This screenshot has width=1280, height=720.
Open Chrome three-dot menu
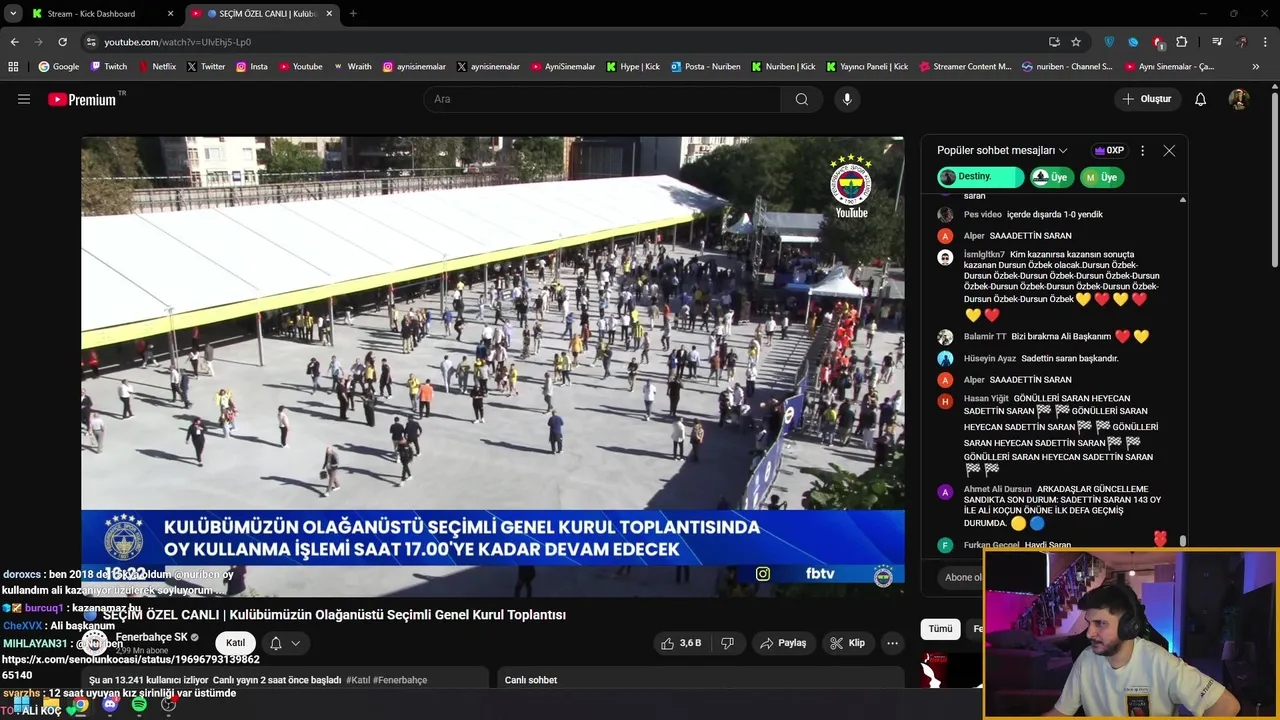pos(1266,42)
